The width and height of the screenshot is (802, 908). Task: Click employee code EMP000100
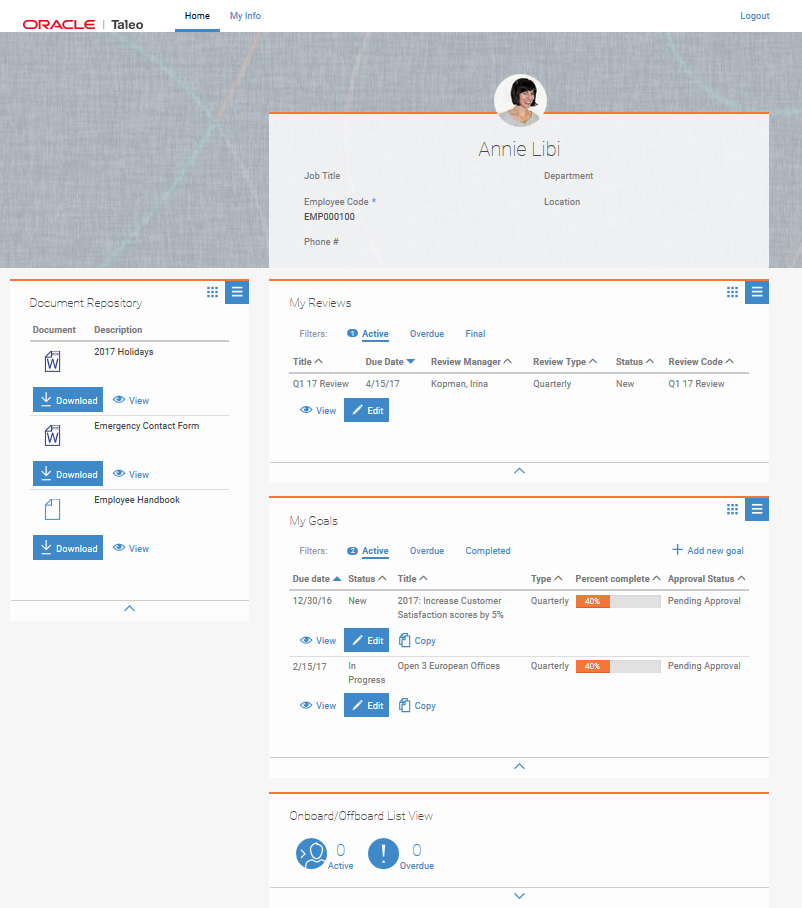coord(329,217)
